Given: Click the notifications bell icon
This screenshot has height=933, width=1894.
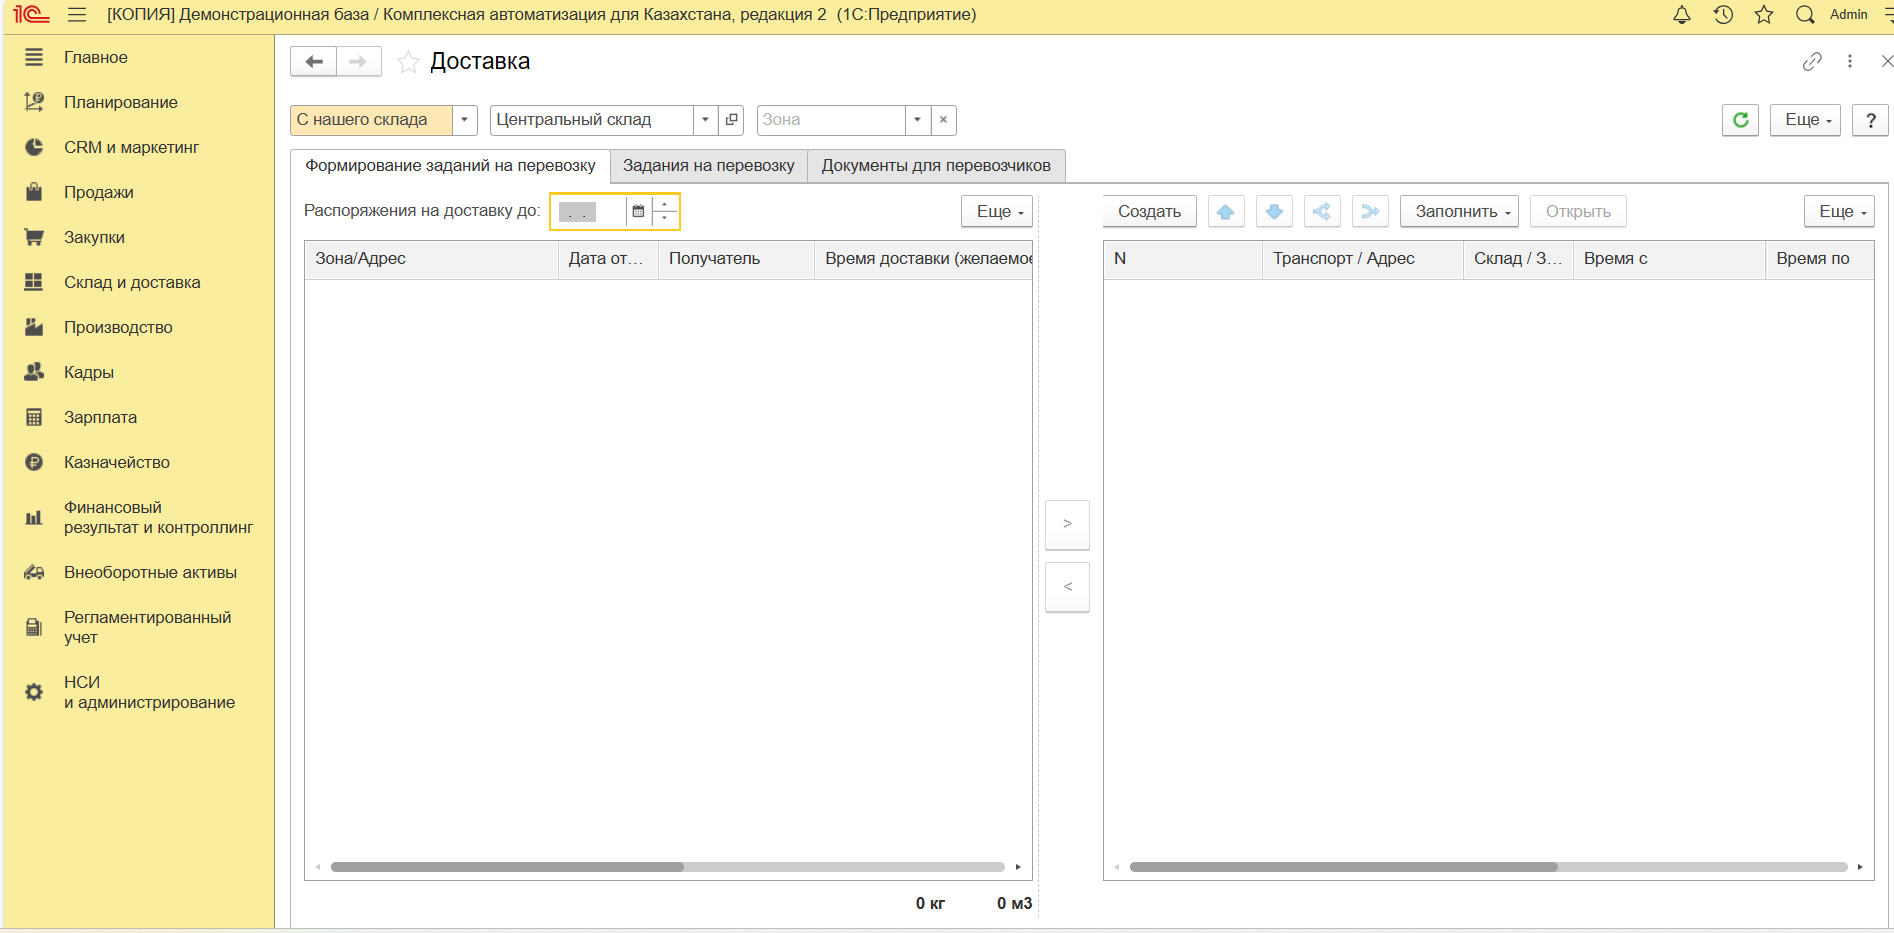Looking at the screenshot, I should [1682, 15].
